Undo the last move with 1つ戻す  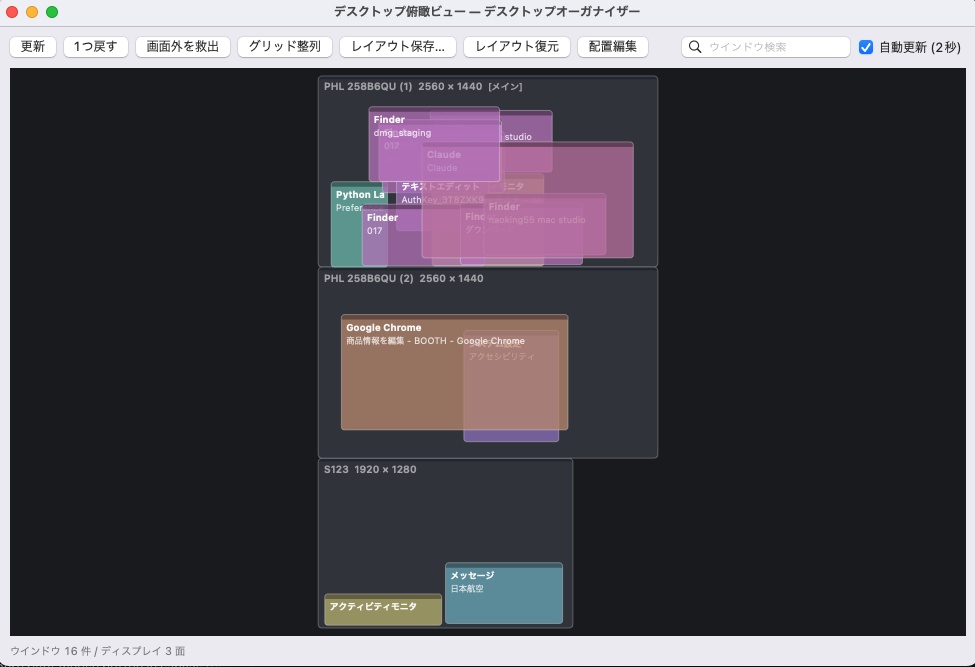96,47
